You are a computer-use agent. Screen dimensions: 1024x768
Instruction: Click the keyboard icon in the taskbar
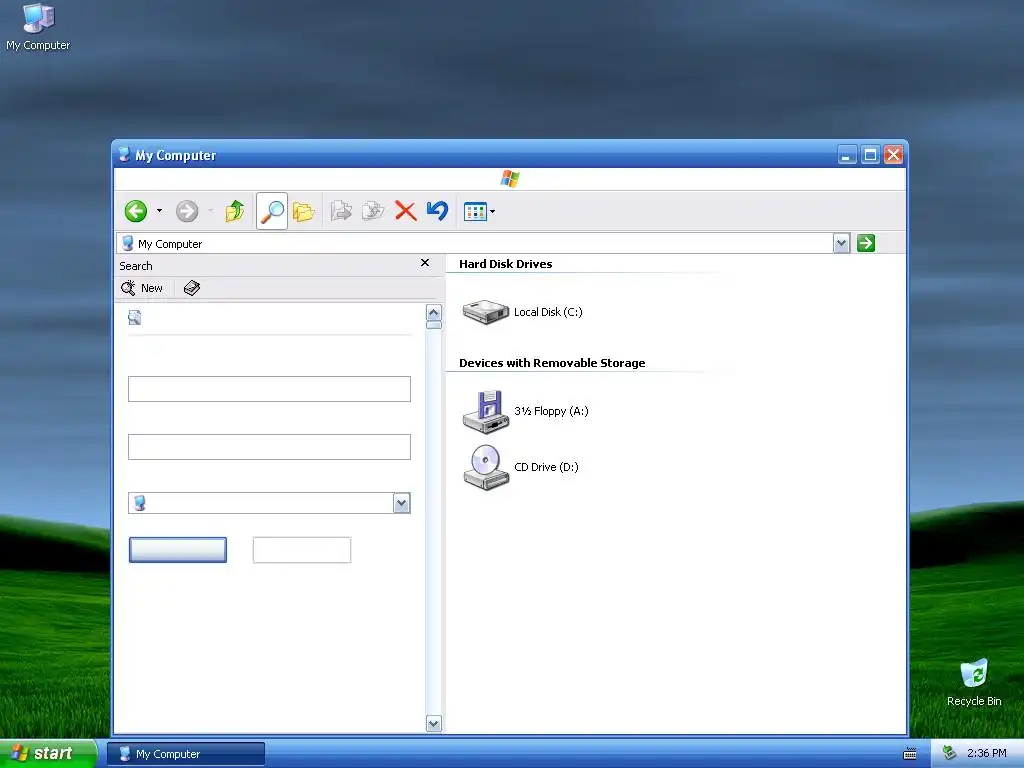[910, 754]
